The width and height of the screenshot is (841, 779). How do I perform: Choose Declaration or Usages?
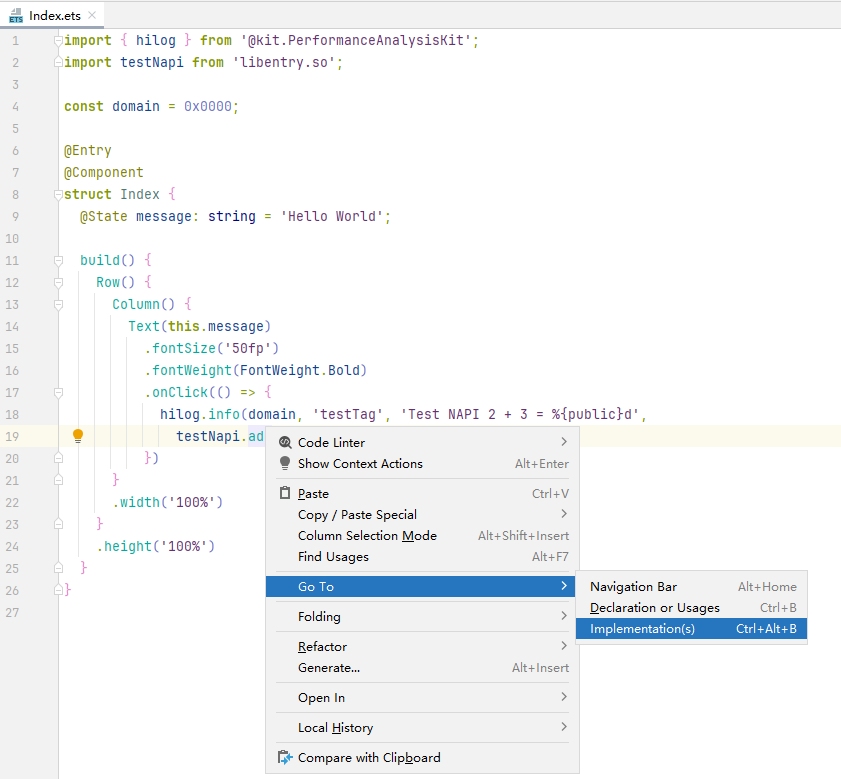pos(654,608)
